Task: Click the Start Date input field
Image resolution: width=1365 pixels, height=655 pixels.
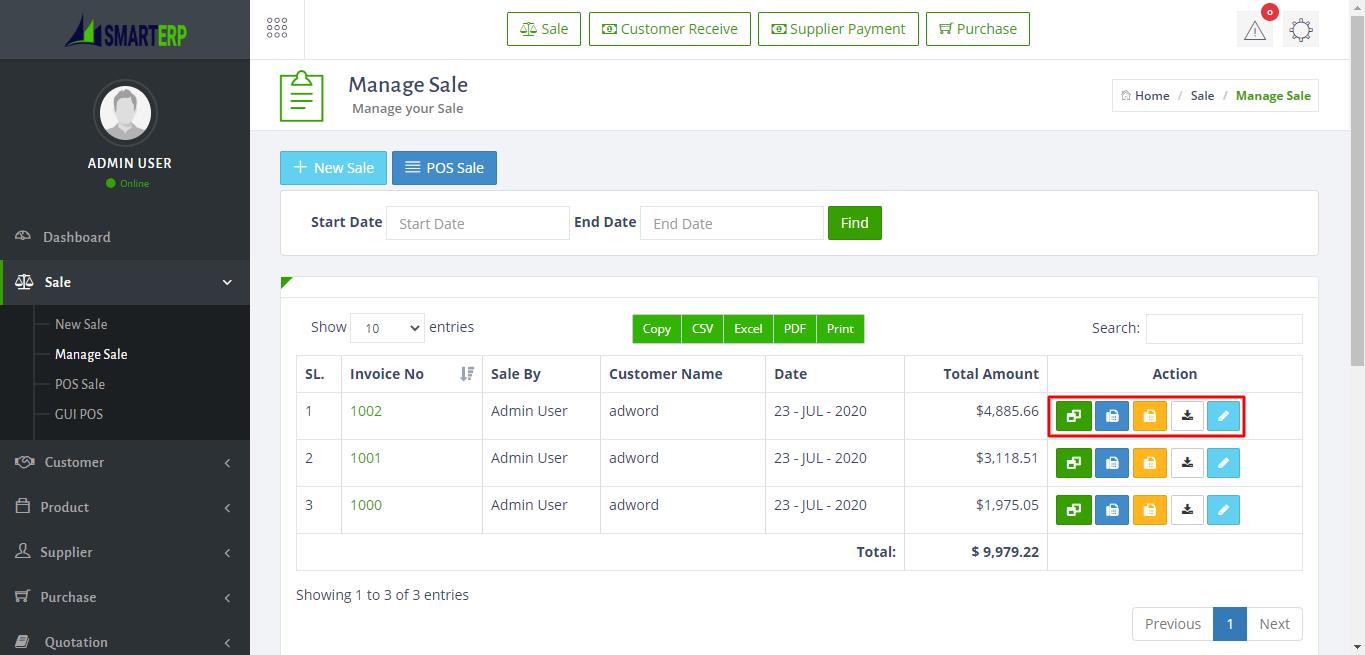Action: [477, 224]
